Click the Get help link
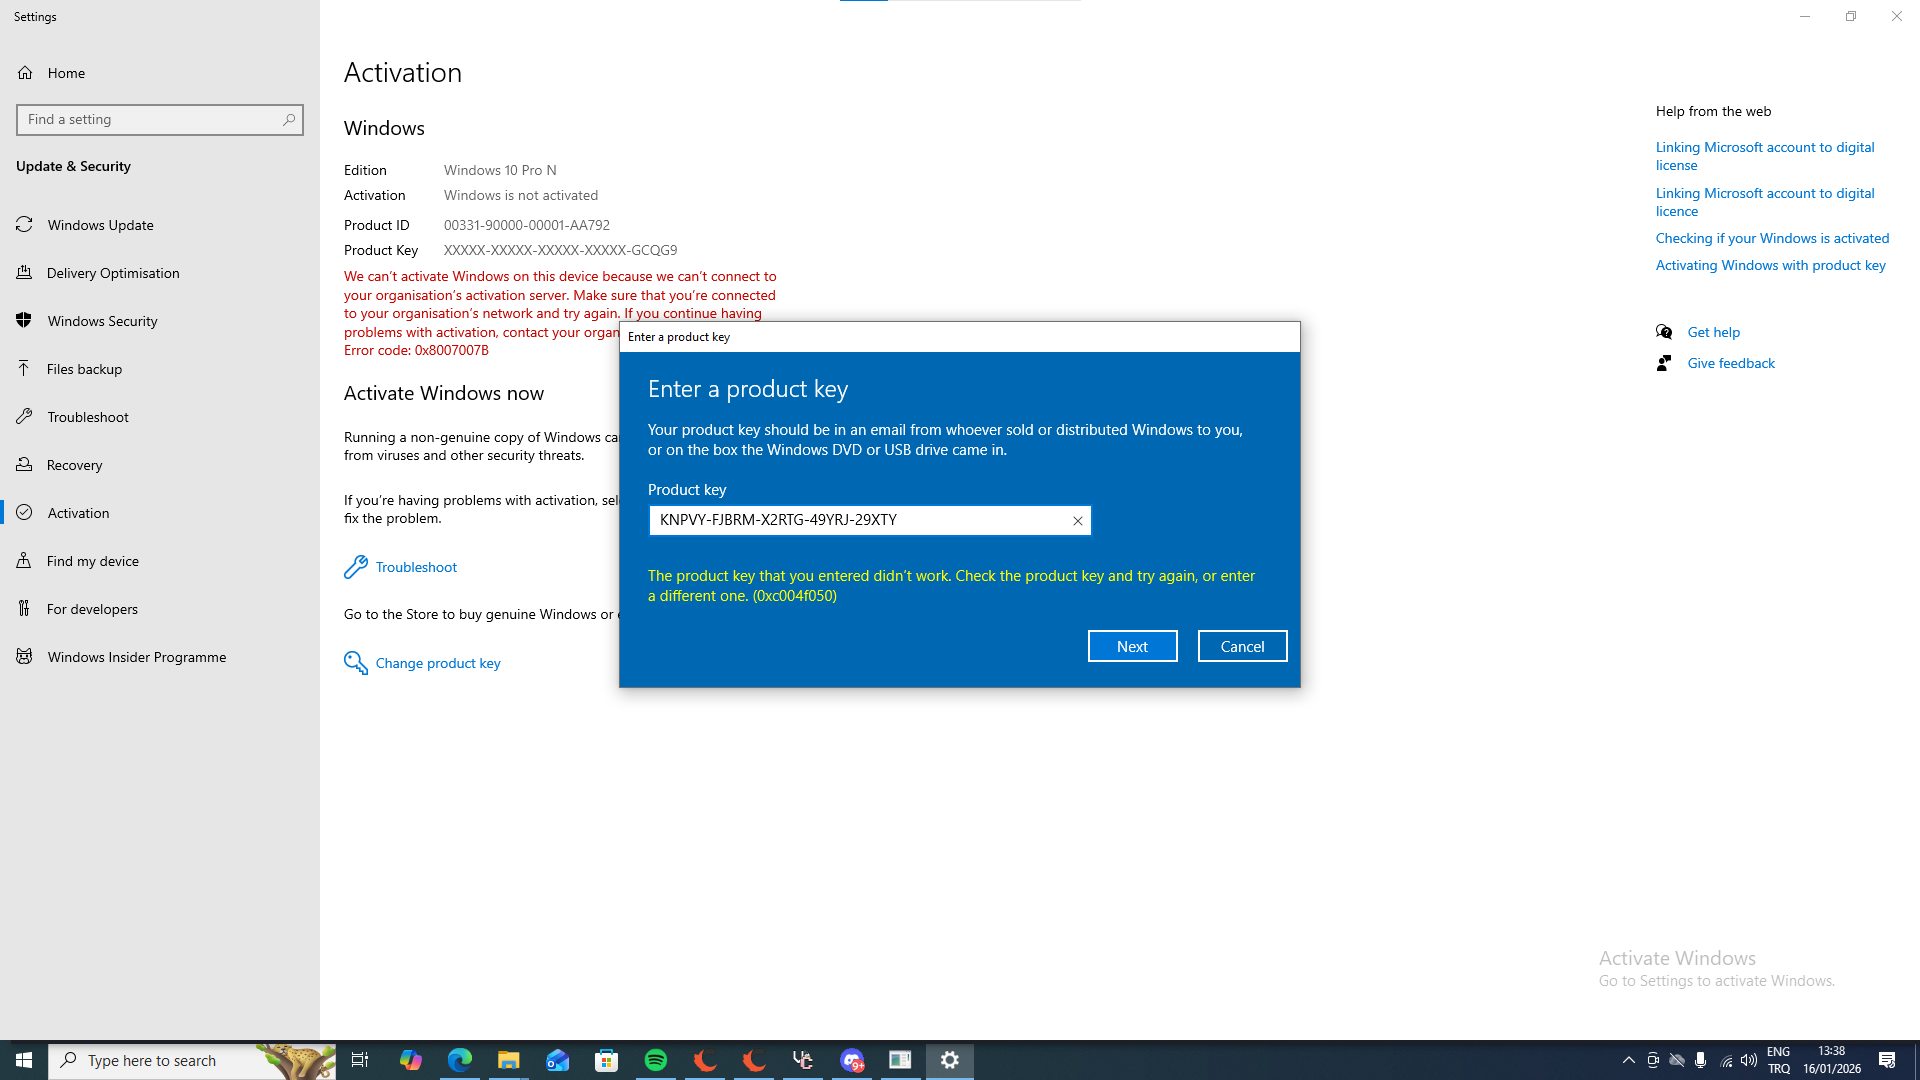The height and width of the screenshot is (1080, 1920). point(1713,332)
